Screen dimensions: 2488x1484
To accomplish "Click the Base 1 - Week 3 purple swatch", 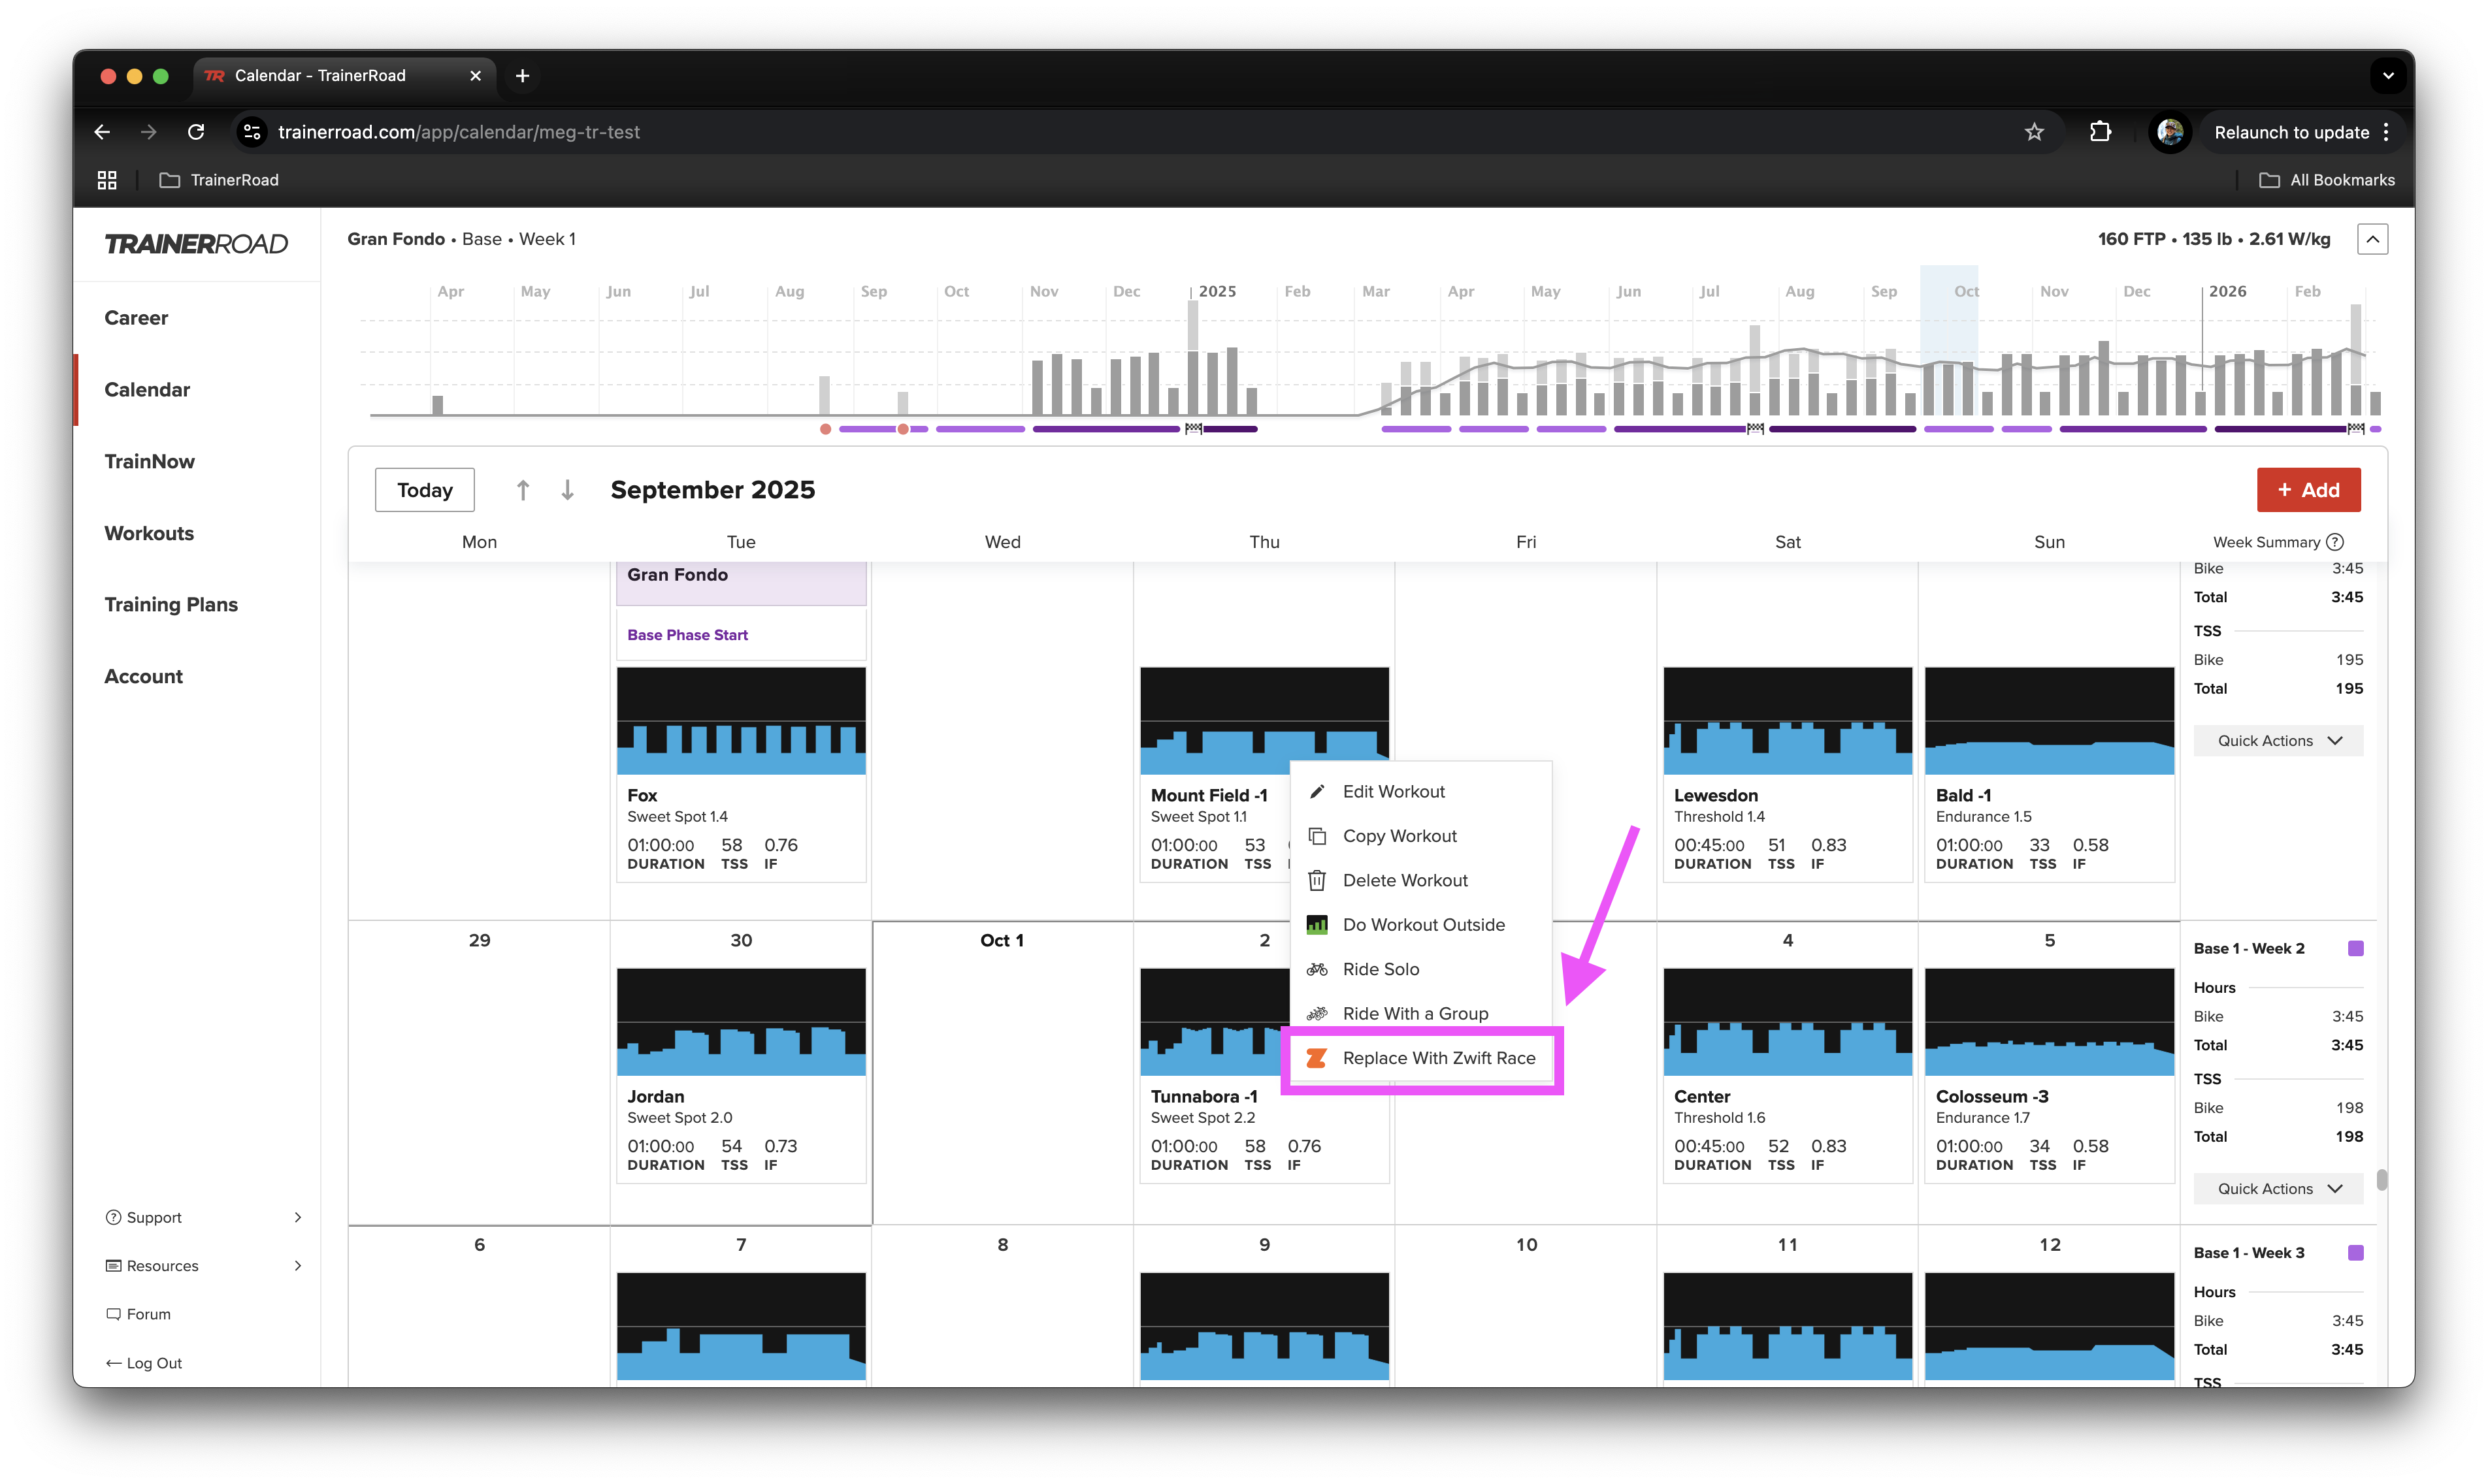I will (2355, 1253).
